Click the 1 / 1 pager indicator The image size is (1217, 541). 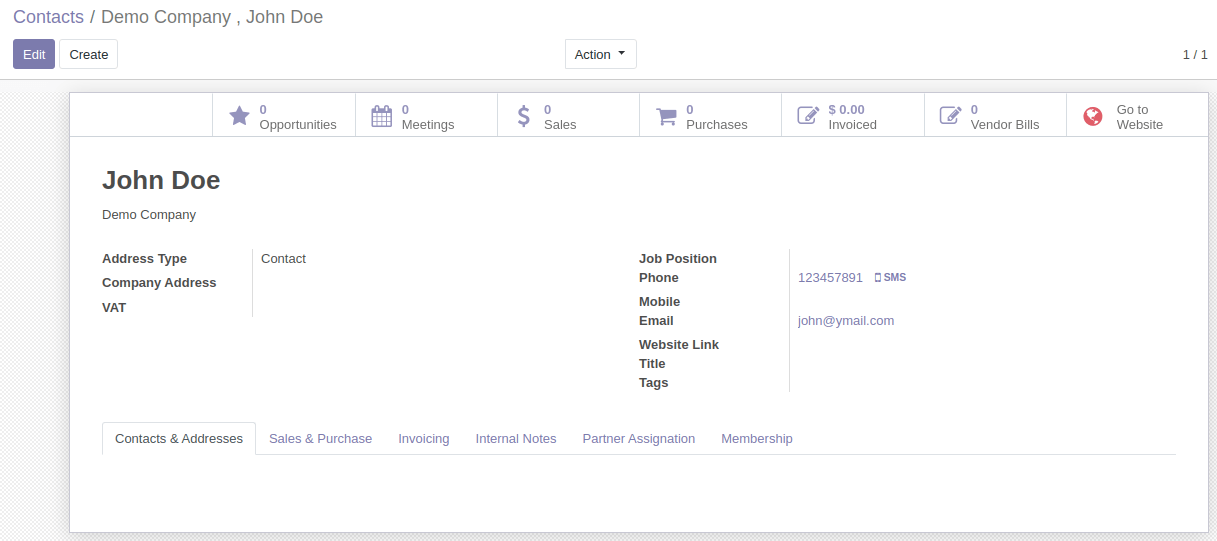tap(1195, 54)
